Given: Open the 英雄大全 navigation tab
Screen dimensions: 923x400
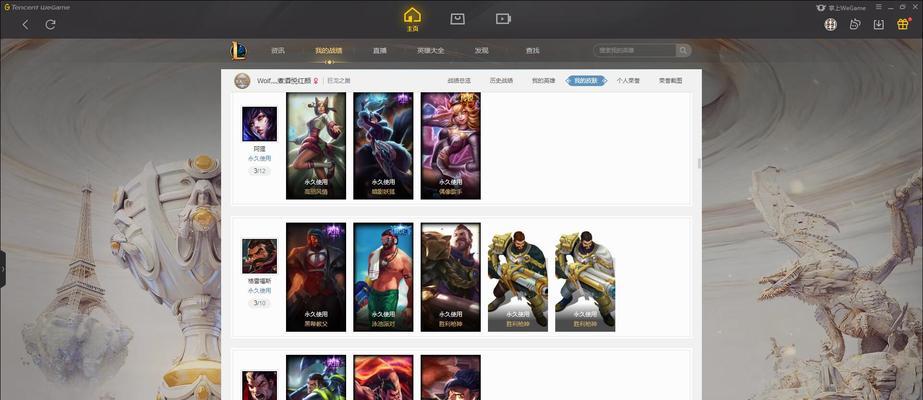Looking at the screenshot, I should pos(430,51).
